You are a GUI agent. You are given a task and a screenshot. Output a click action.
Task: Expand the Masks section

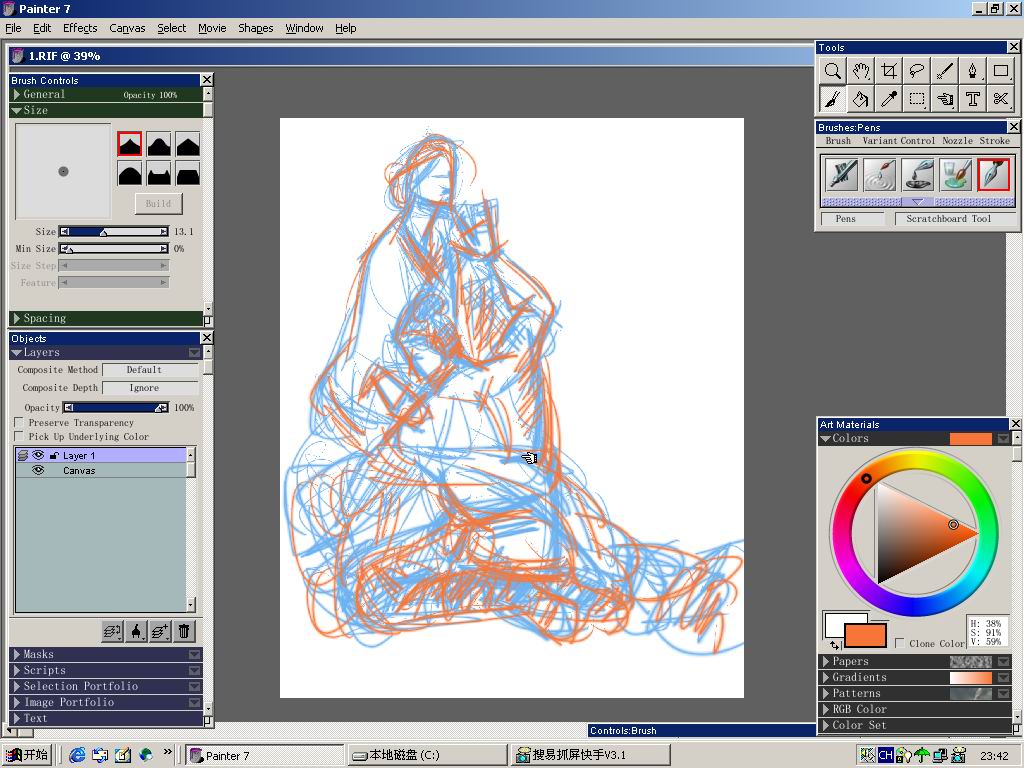17,655
